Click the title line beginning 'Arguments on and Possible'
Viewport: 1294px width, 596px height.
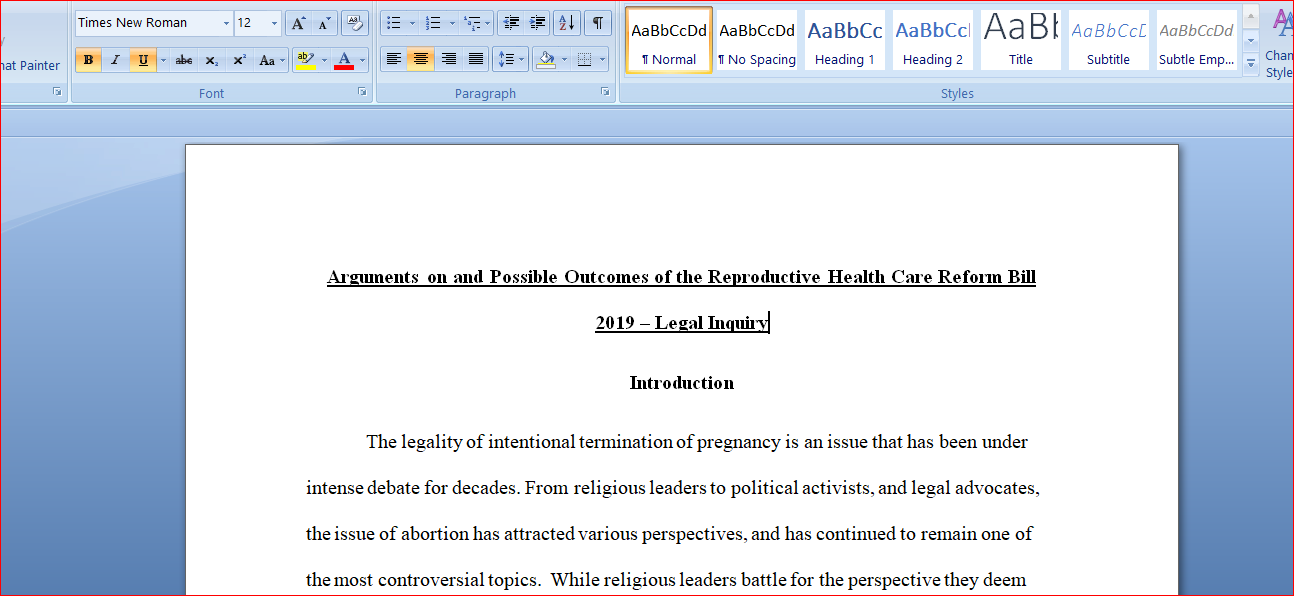click(681, 277)
